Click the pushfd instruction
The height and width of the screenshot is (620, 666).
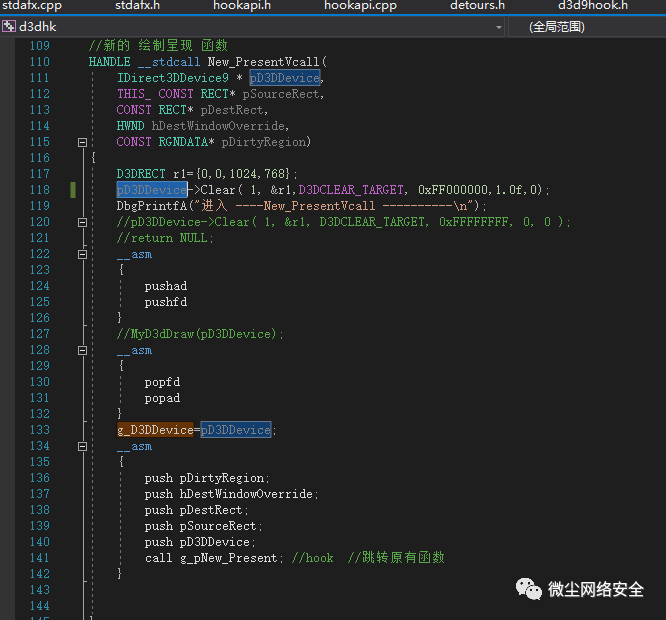click(166, 302)
